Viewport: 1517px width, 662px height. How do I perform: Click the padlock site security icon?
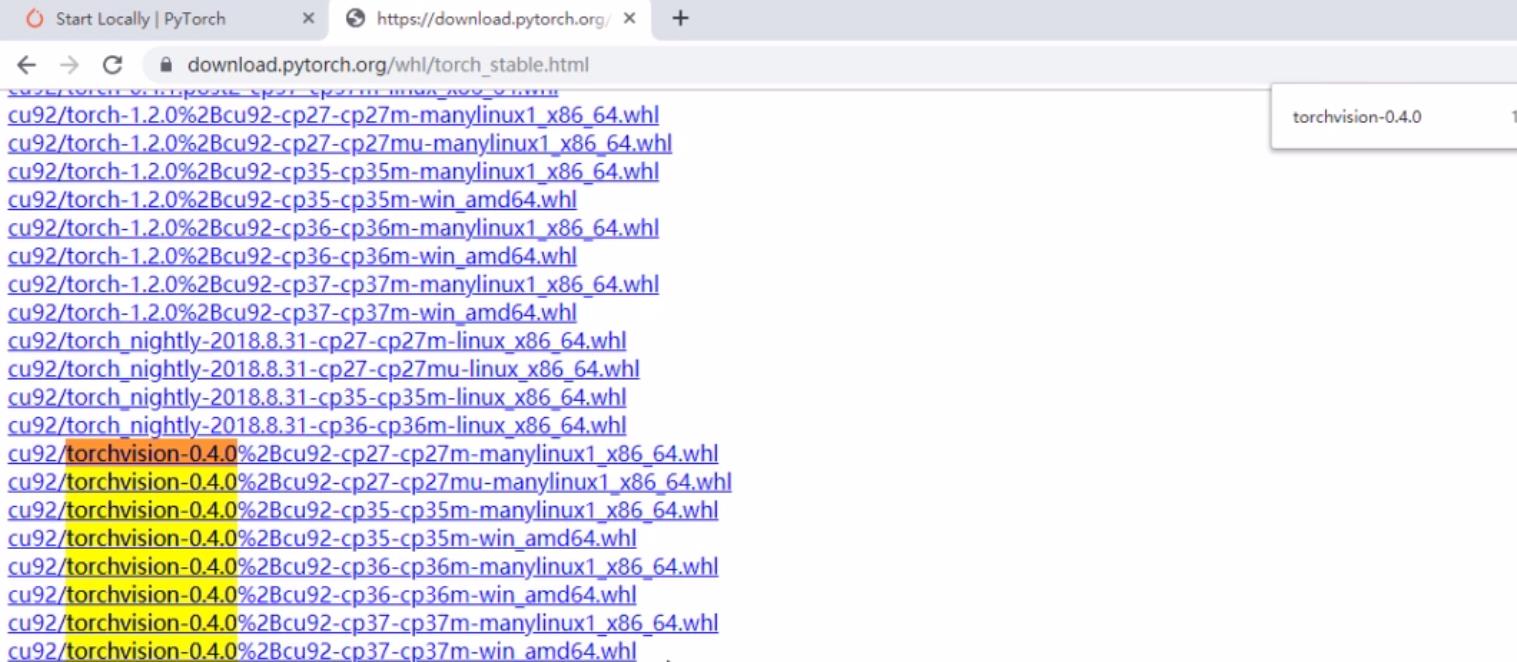click(x=166, y=65)
